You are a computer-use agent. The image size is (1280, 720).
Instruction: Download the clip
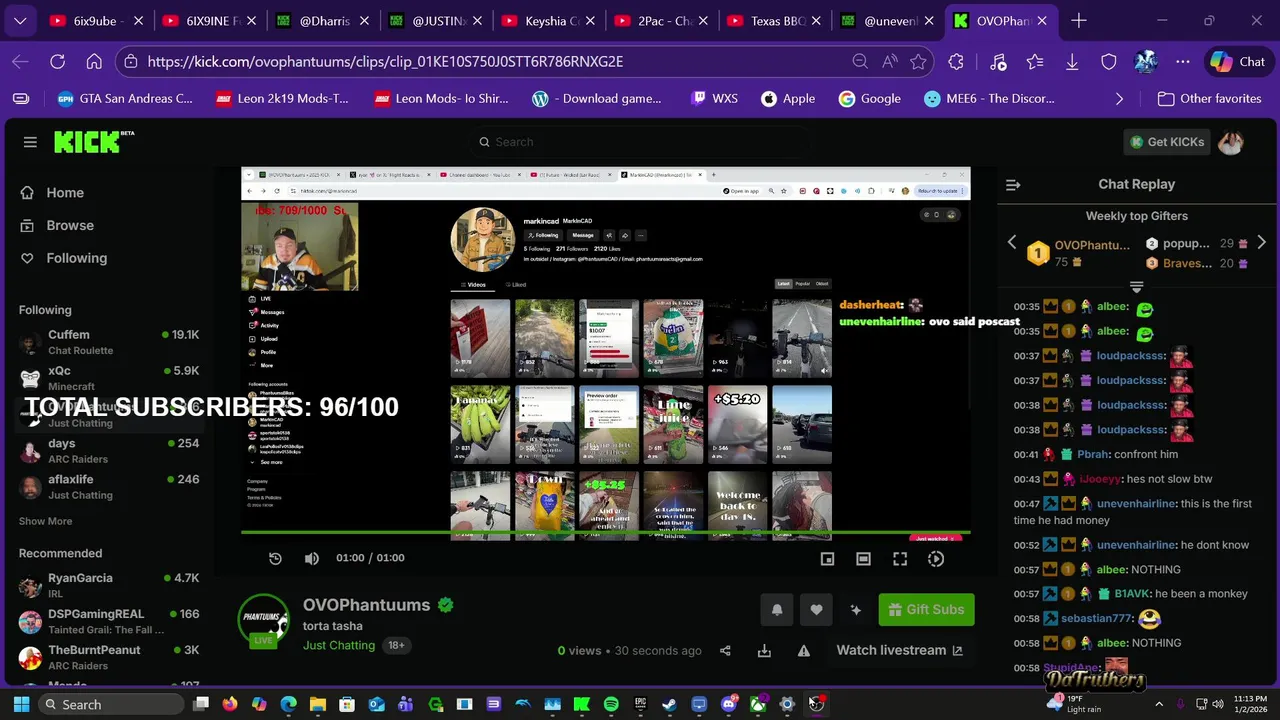pyautogui.click(x=764, y=651)
